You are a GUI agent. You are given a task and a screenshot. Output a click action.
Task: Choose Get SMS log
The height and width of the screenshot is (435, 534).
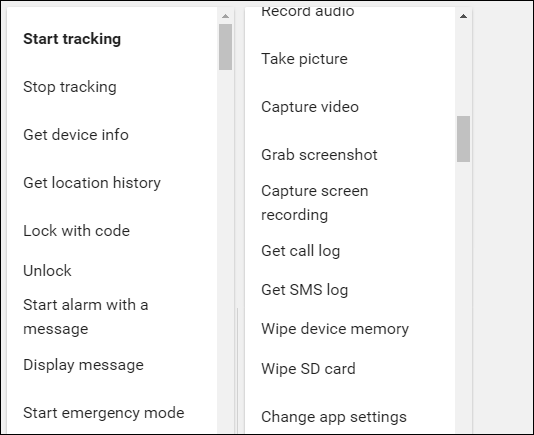(304, 290)
